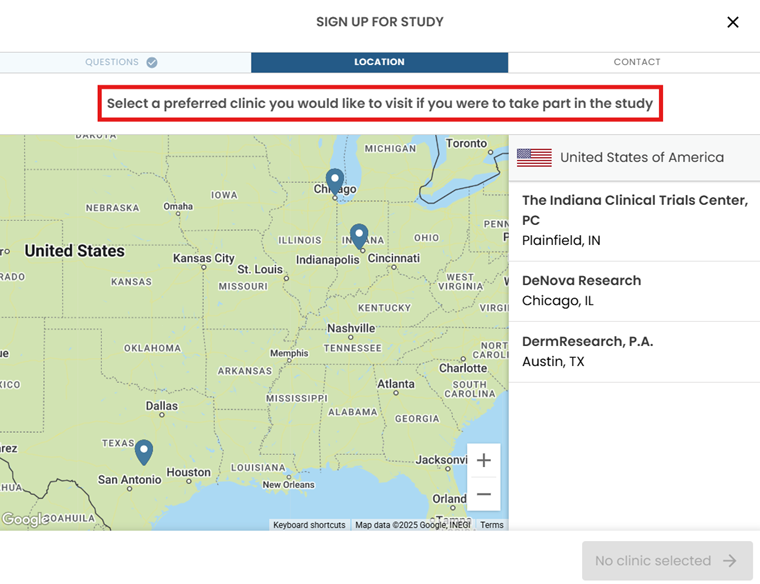Click the Omaha label on the map
The height and width of the screenshot is (584, 760).
click(178, 206)
